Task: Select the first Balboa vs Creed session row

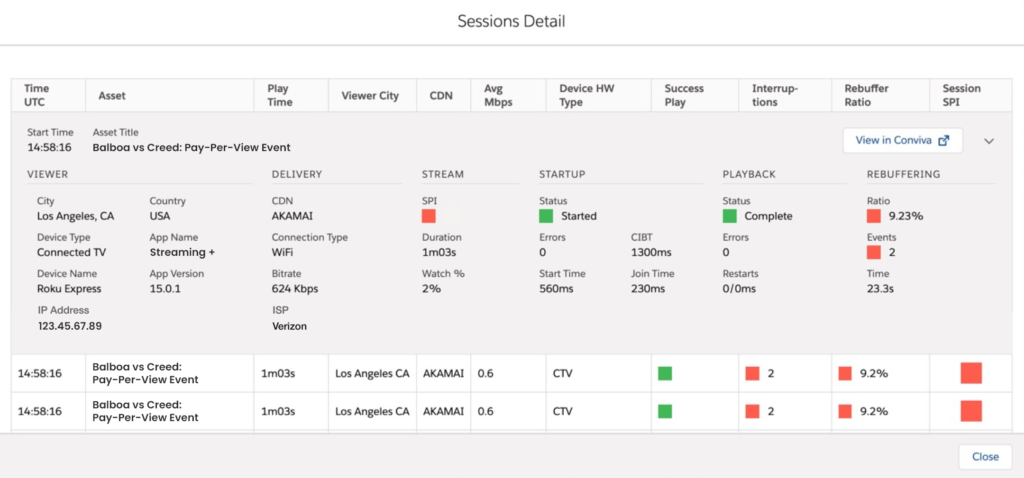Action: coord(511,374)
